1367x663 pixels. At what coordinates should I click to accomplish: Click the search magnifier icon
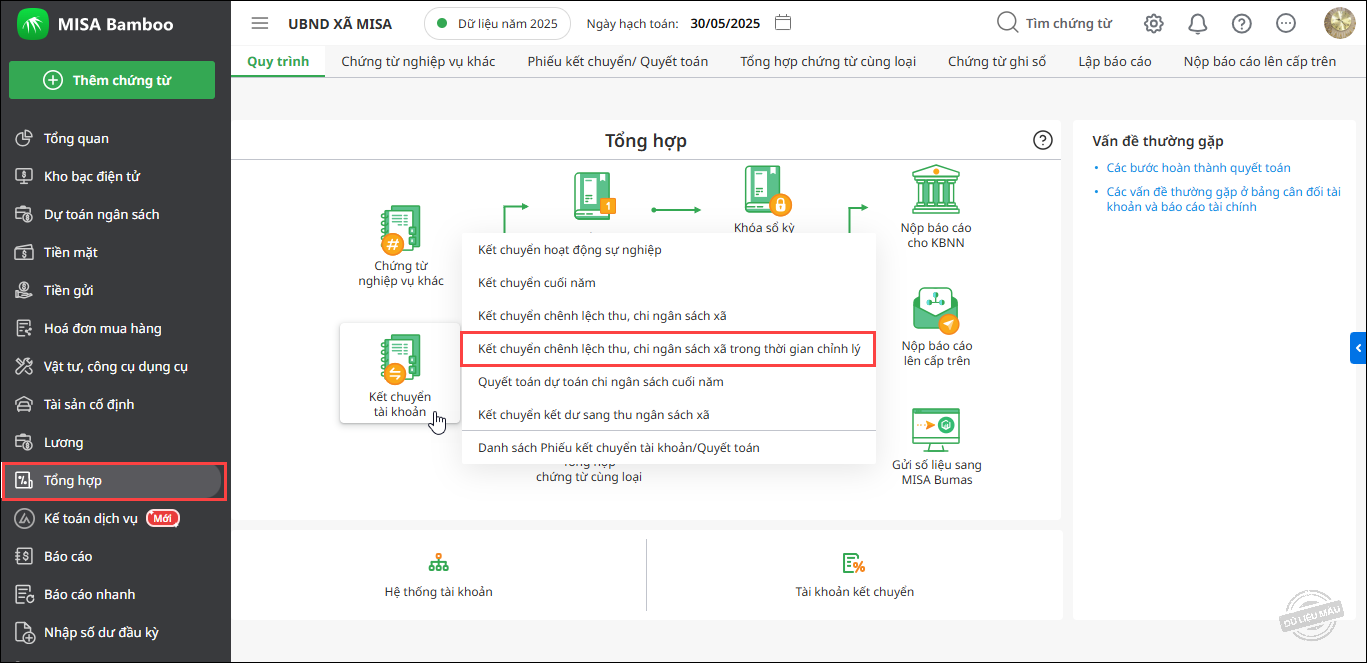pyautogui.click(x=1007, y=23)
